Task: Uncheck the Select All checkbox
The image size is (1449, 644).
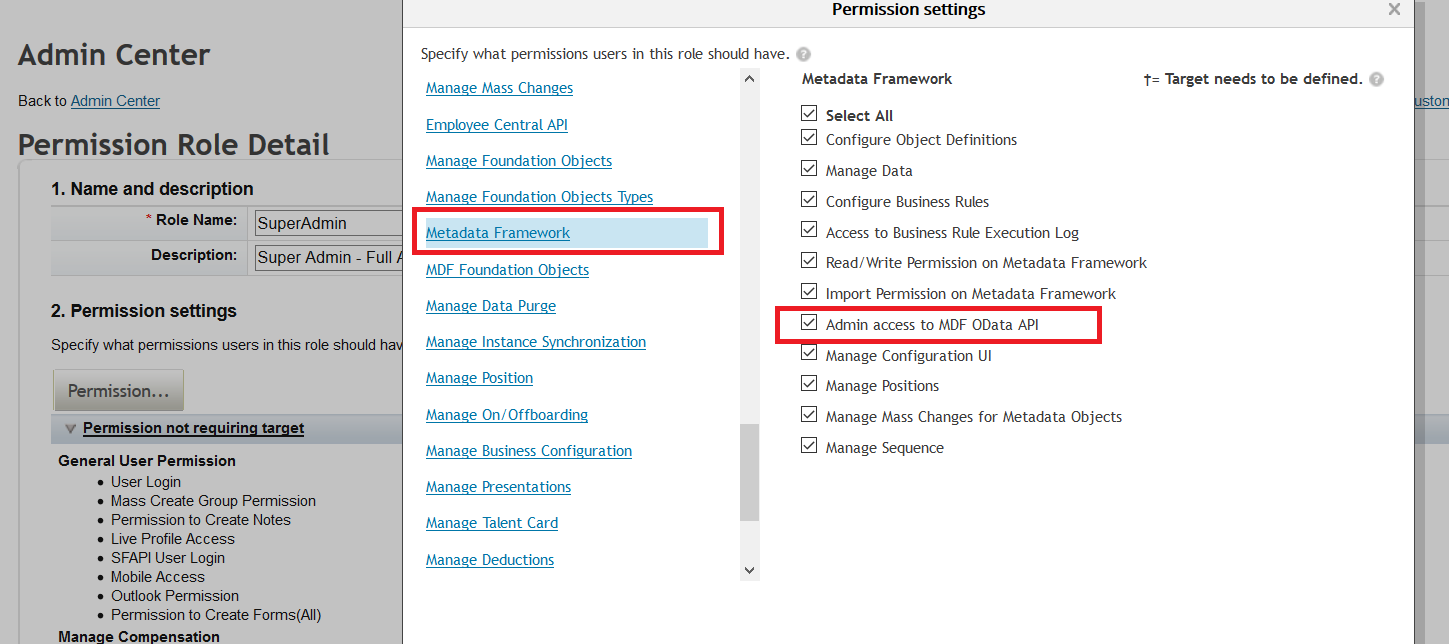Action: (809, 114)
